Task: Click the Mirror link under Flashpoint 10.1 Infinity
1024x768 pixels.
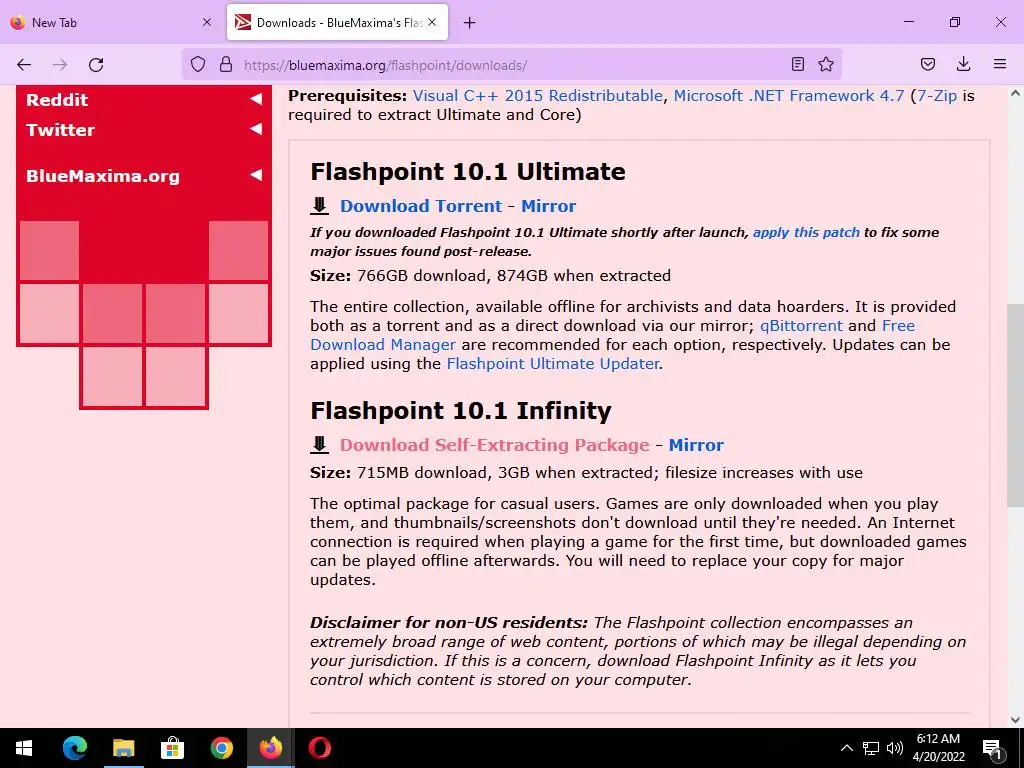Action: coord(696,445)
